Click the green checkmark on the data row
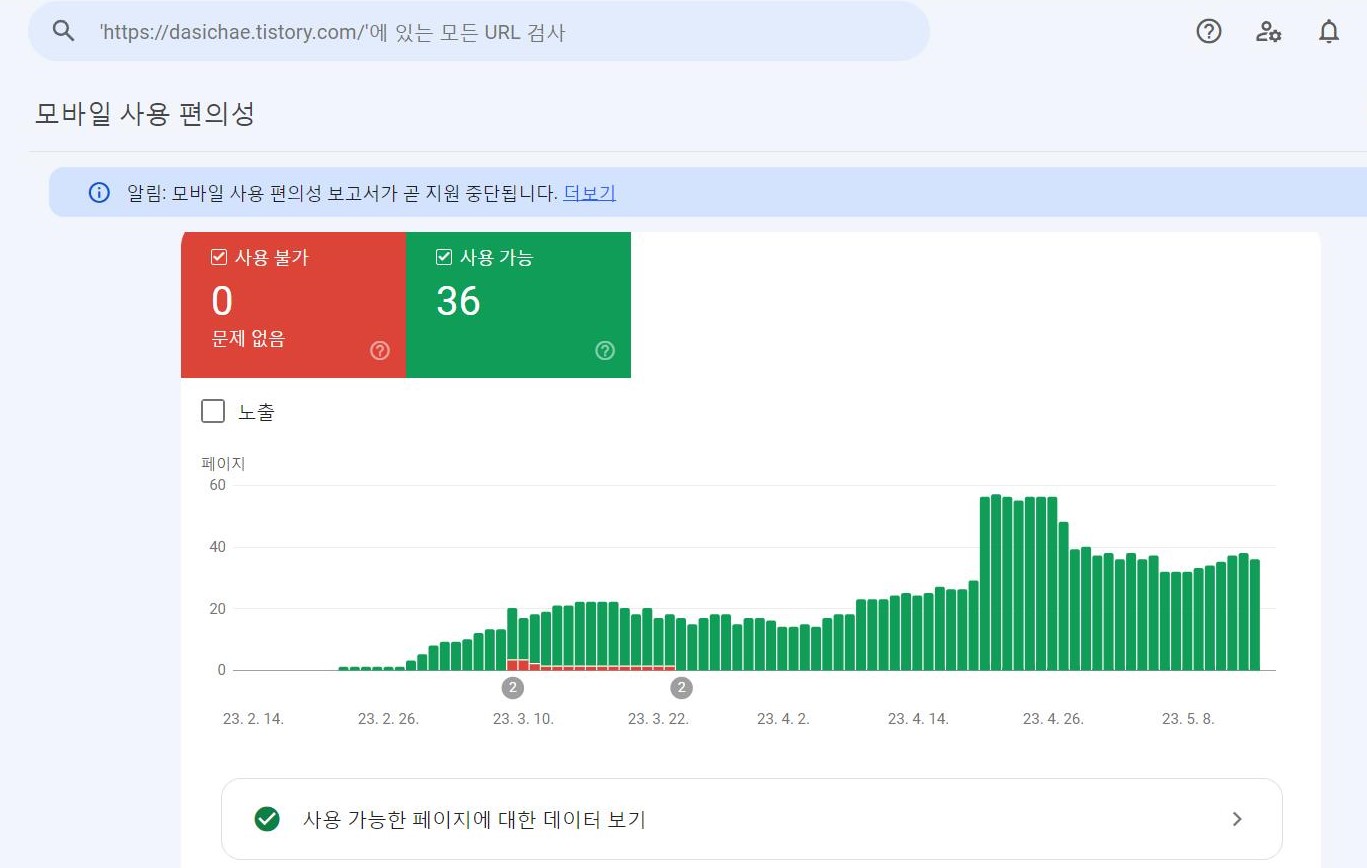1367x868 pixels. tap(265, 819)
